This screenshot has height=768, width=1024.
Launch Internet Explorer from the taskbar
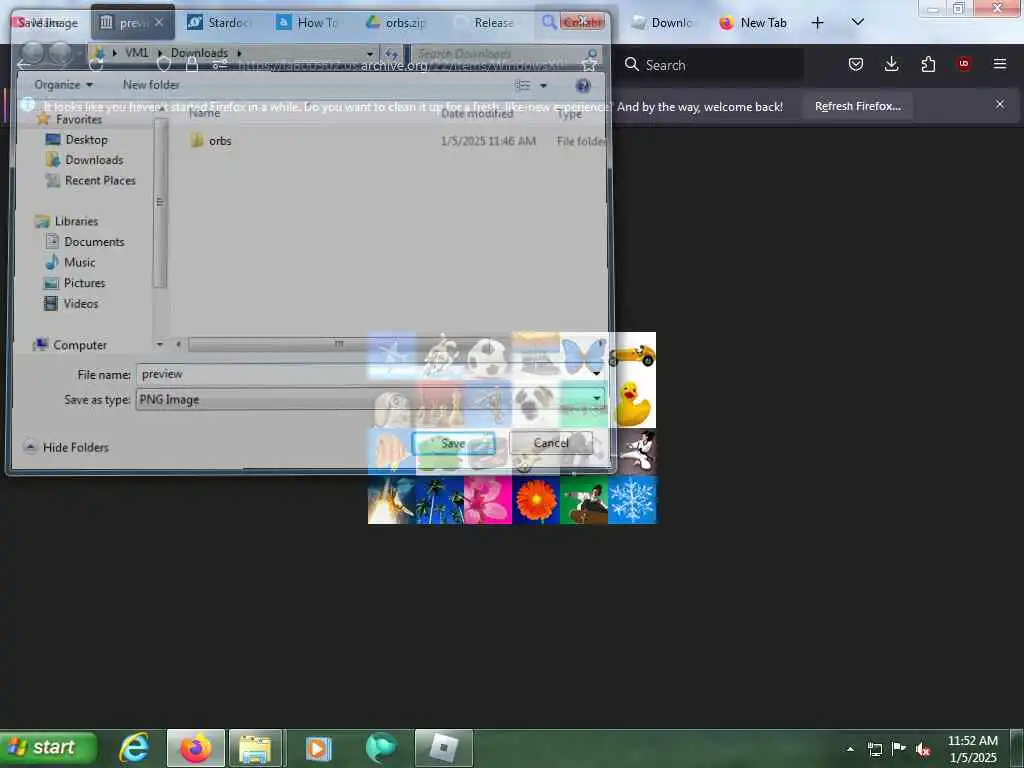click(x=135, y=747)
